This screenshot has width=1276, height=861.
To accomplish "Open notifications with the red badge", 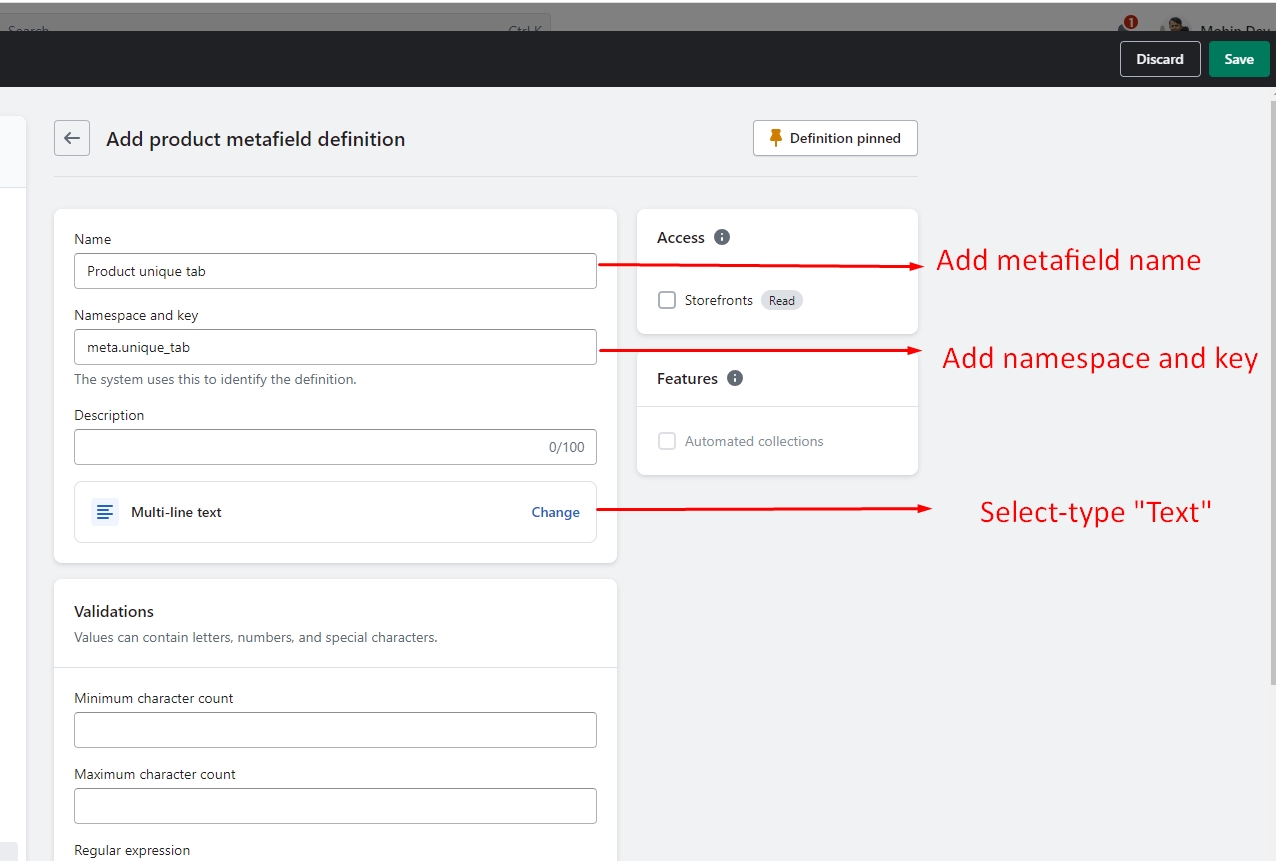I will pyautogui.click(x=1127, y=25).
